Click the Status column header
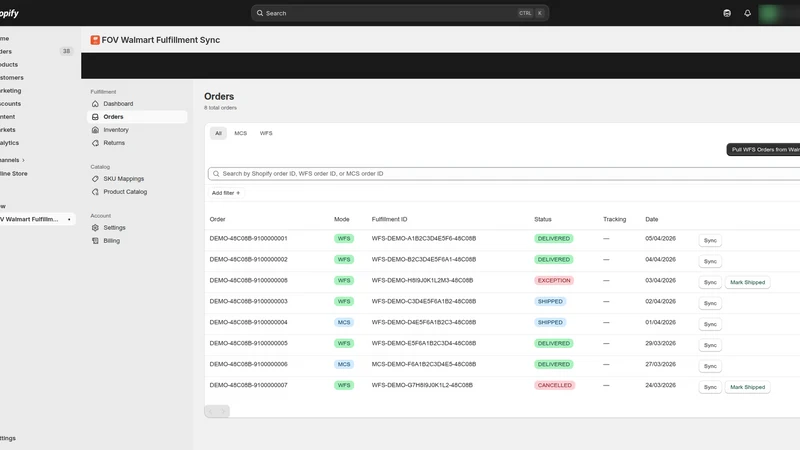The width and height of the screenshot is (800, 450). [543, 219]
